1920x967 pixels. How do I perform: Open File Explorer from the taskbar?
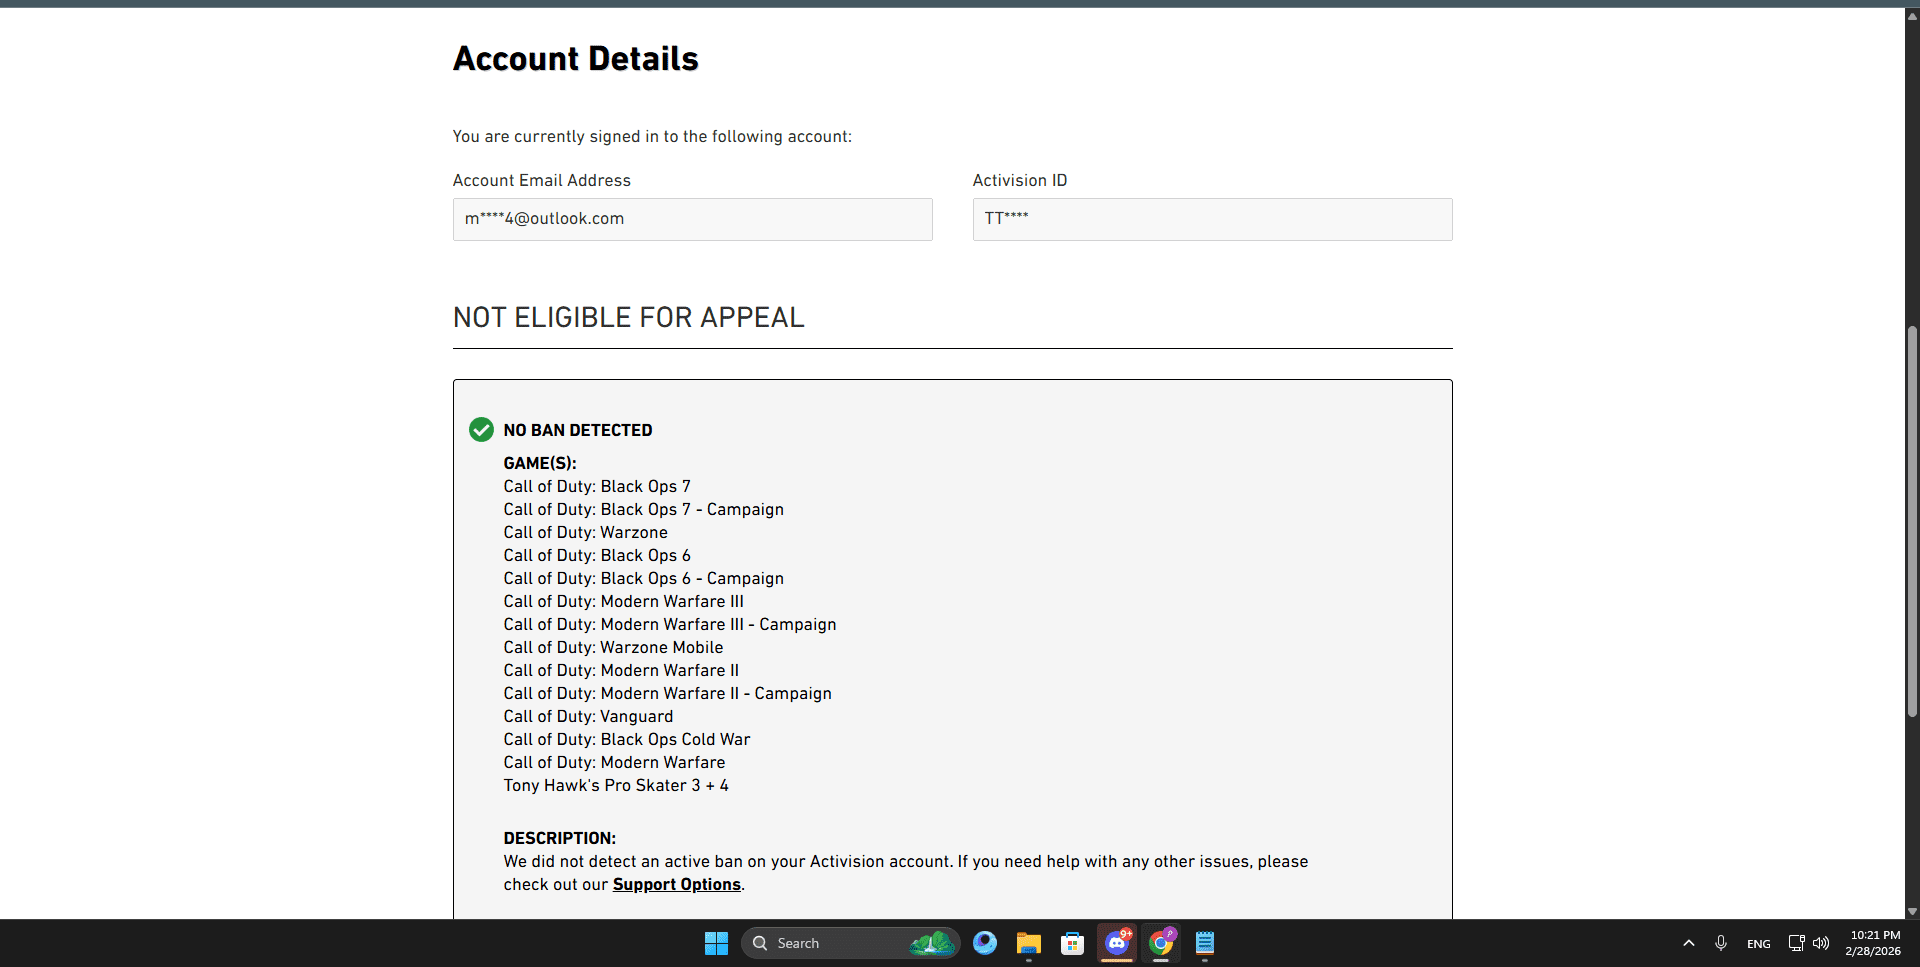pyautogui.click(x=1028, y=943)
